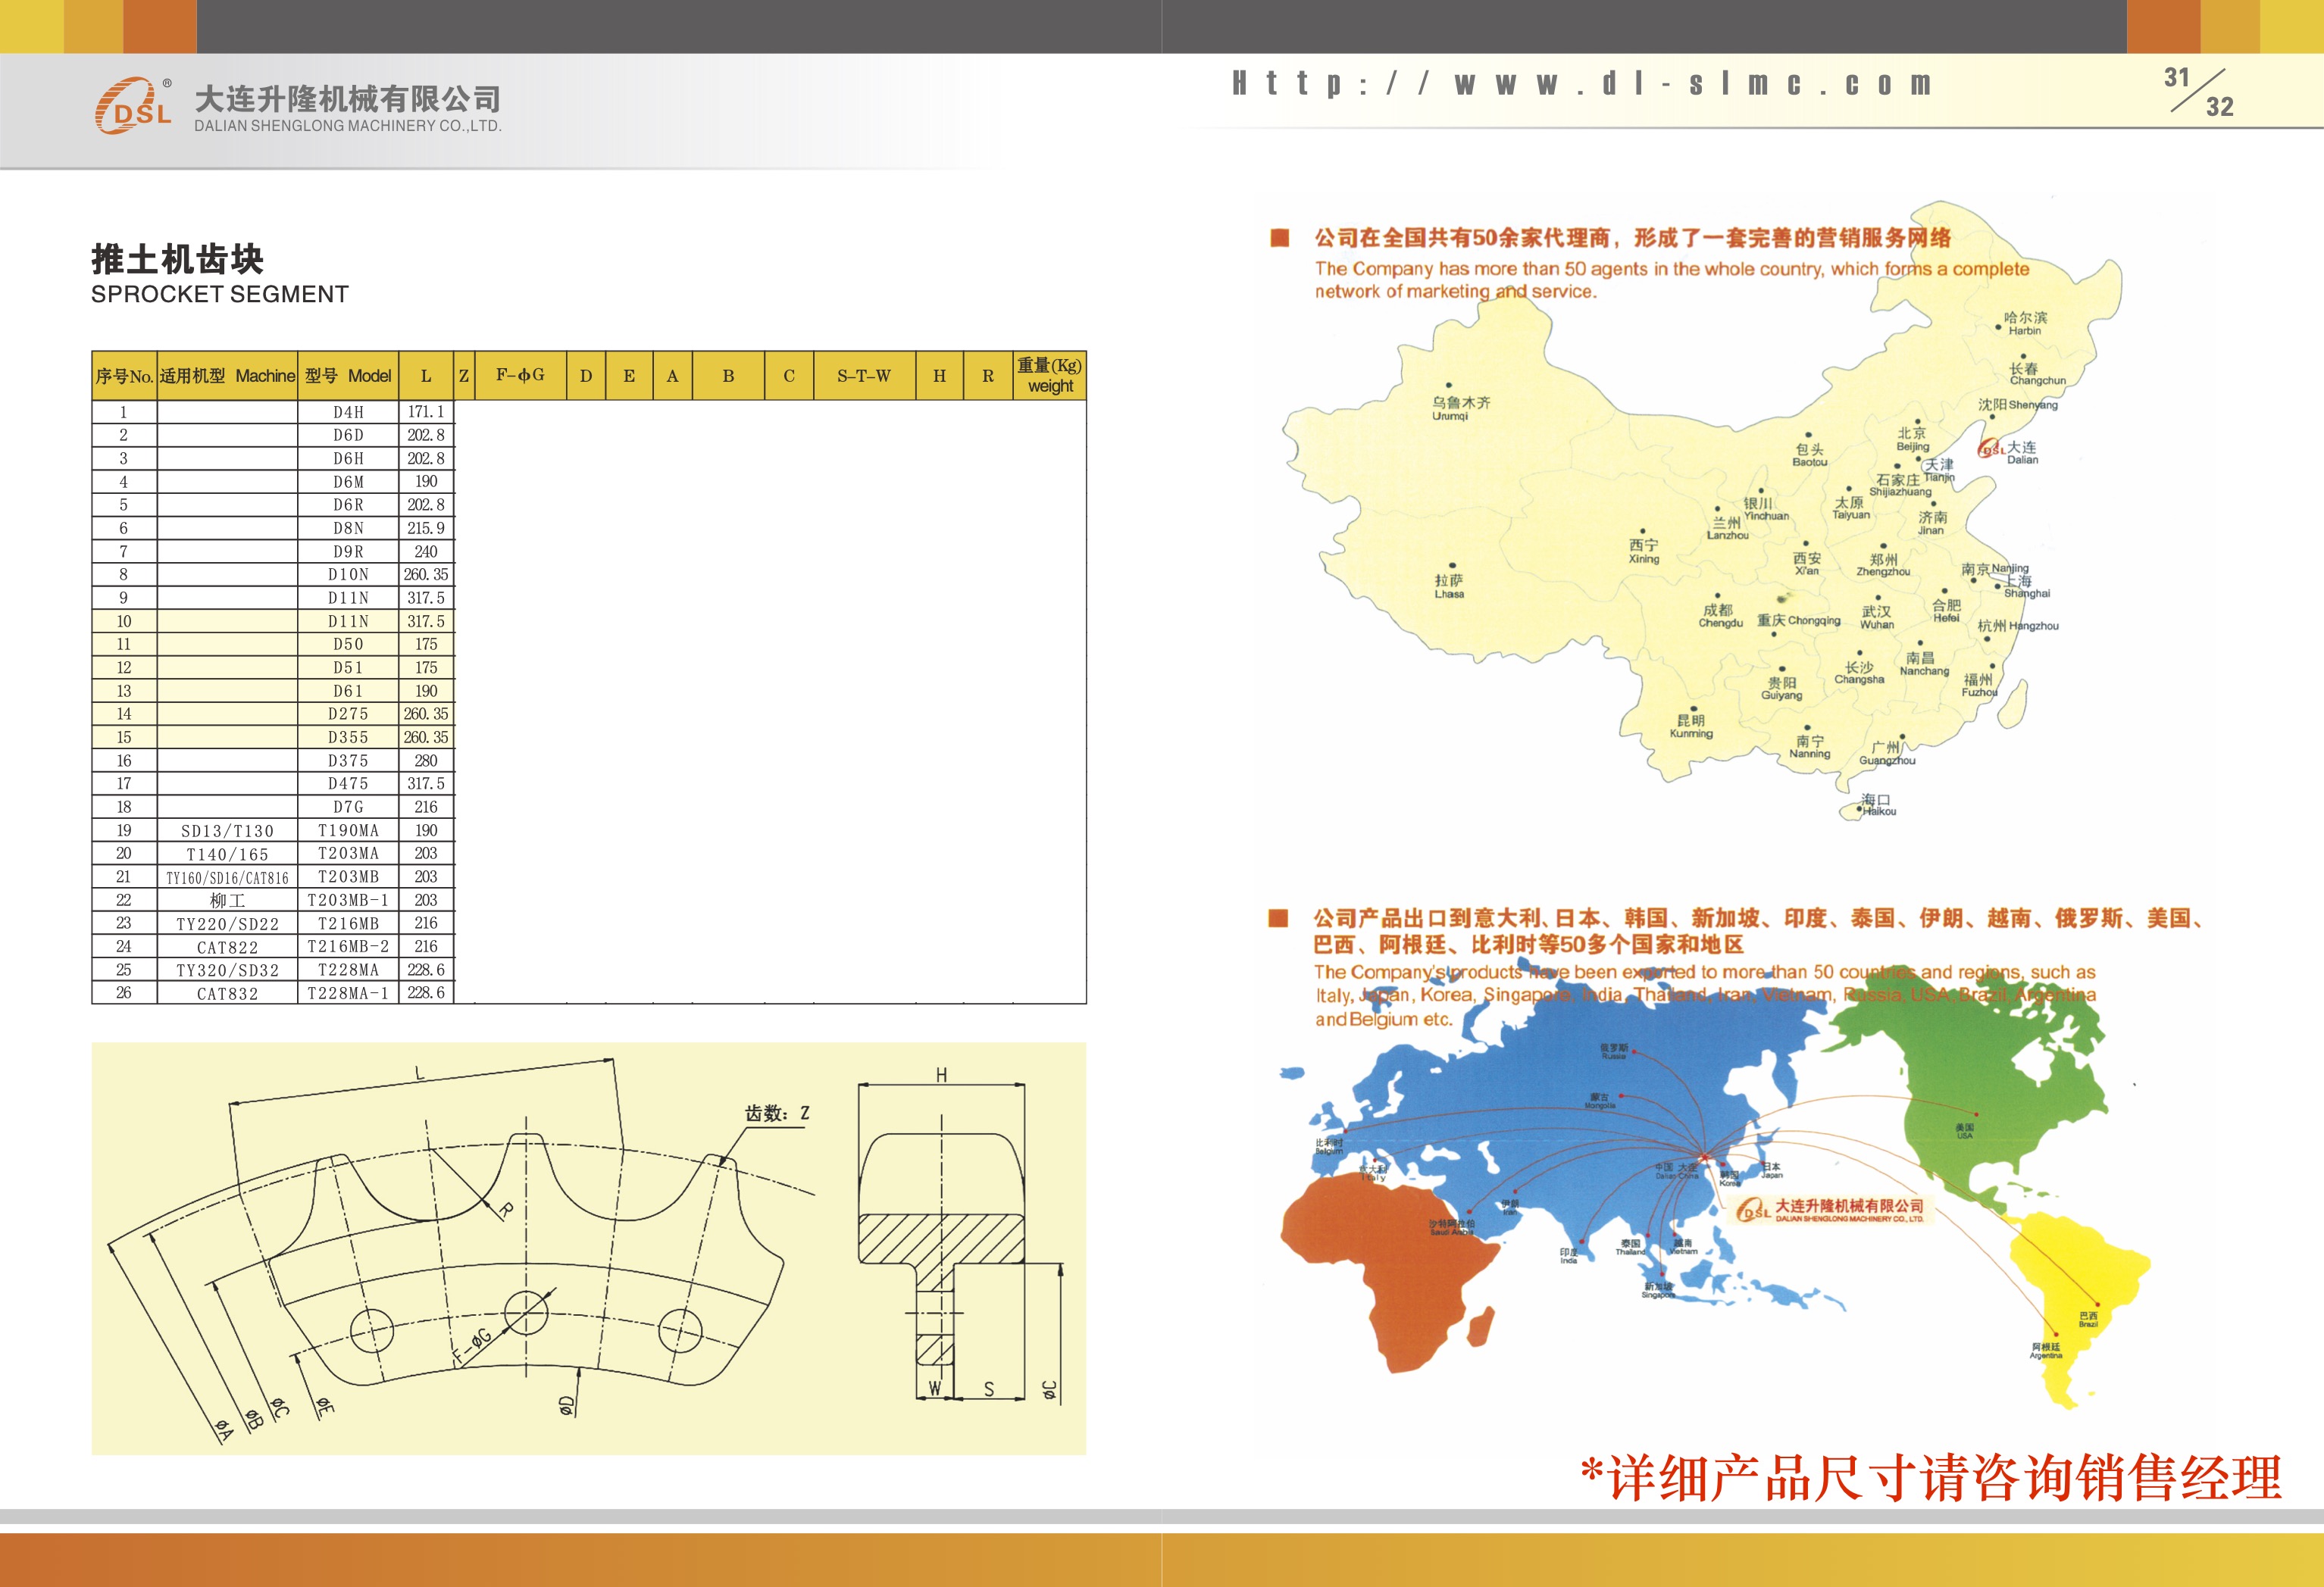Select the L value 280
The width and height of the screenshot is (2324, 1587).
426,760
